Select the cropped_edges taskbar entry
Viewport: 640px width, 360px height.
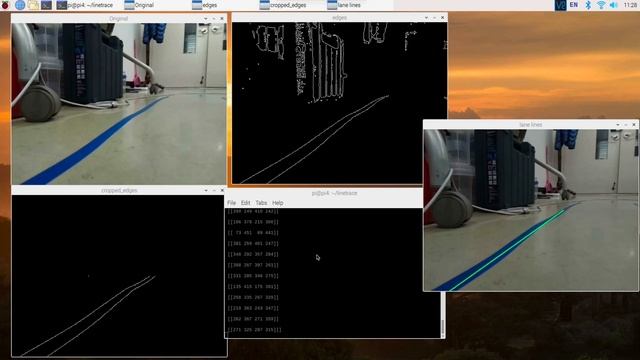(283, 5)
